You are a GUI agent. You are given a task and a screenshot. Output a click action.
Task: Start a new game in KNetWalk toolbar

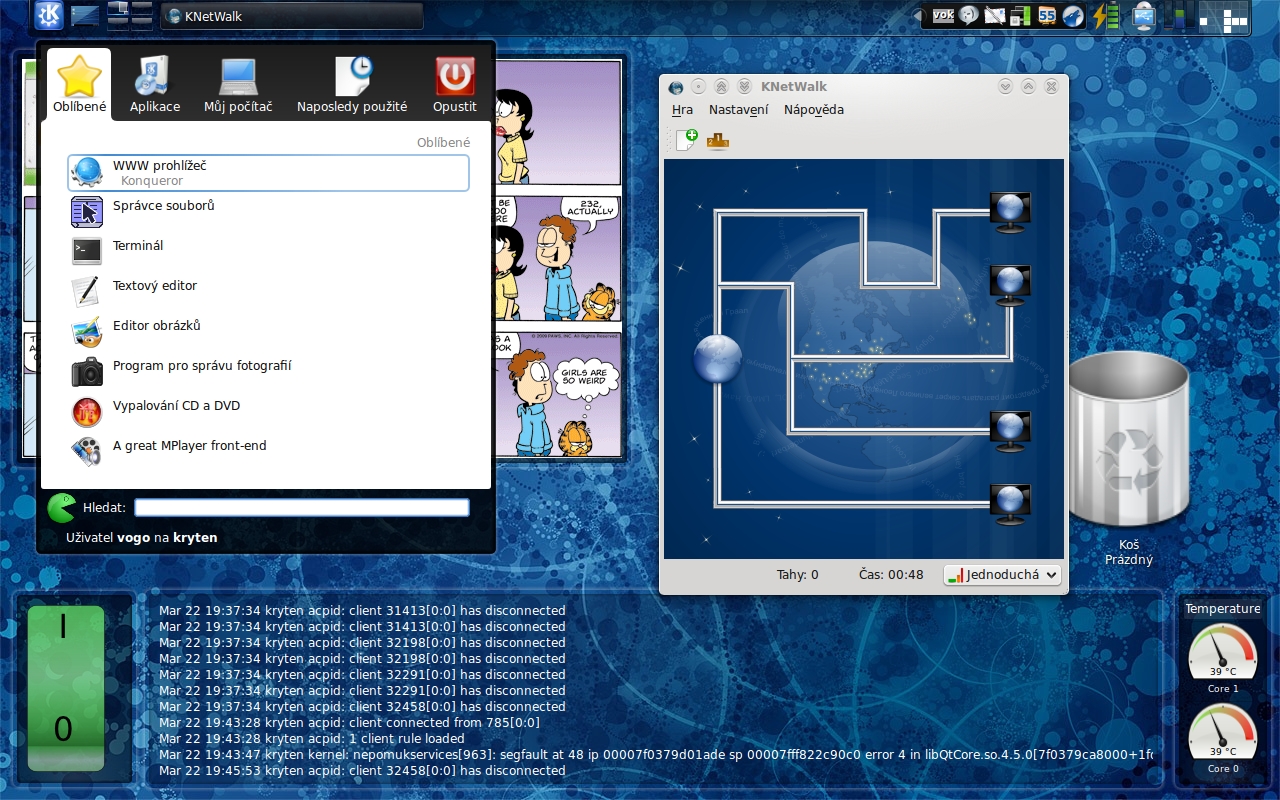click(686, 140)
